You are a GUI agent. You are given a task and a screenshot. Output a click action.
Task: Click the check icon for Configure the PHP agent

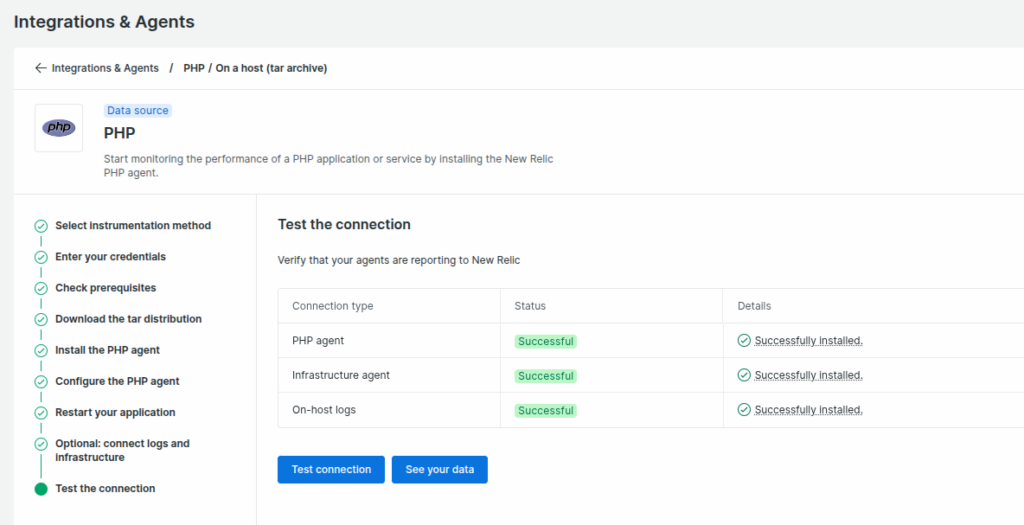[x=41, y=381]
